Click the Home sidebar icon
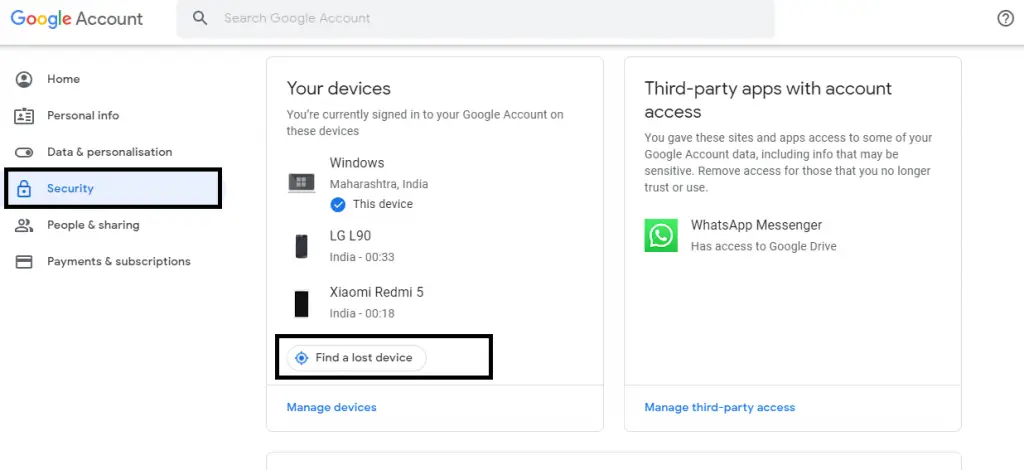 point(24,80)
